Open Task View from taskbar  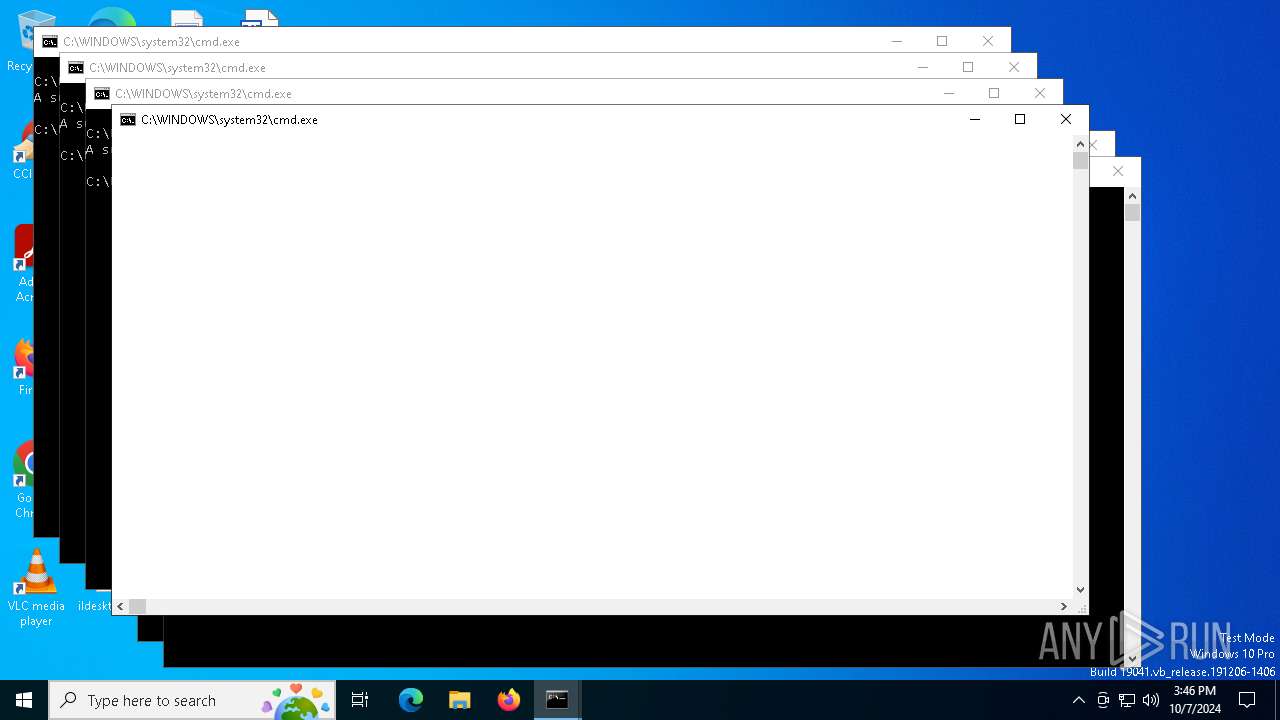point(360,700)
